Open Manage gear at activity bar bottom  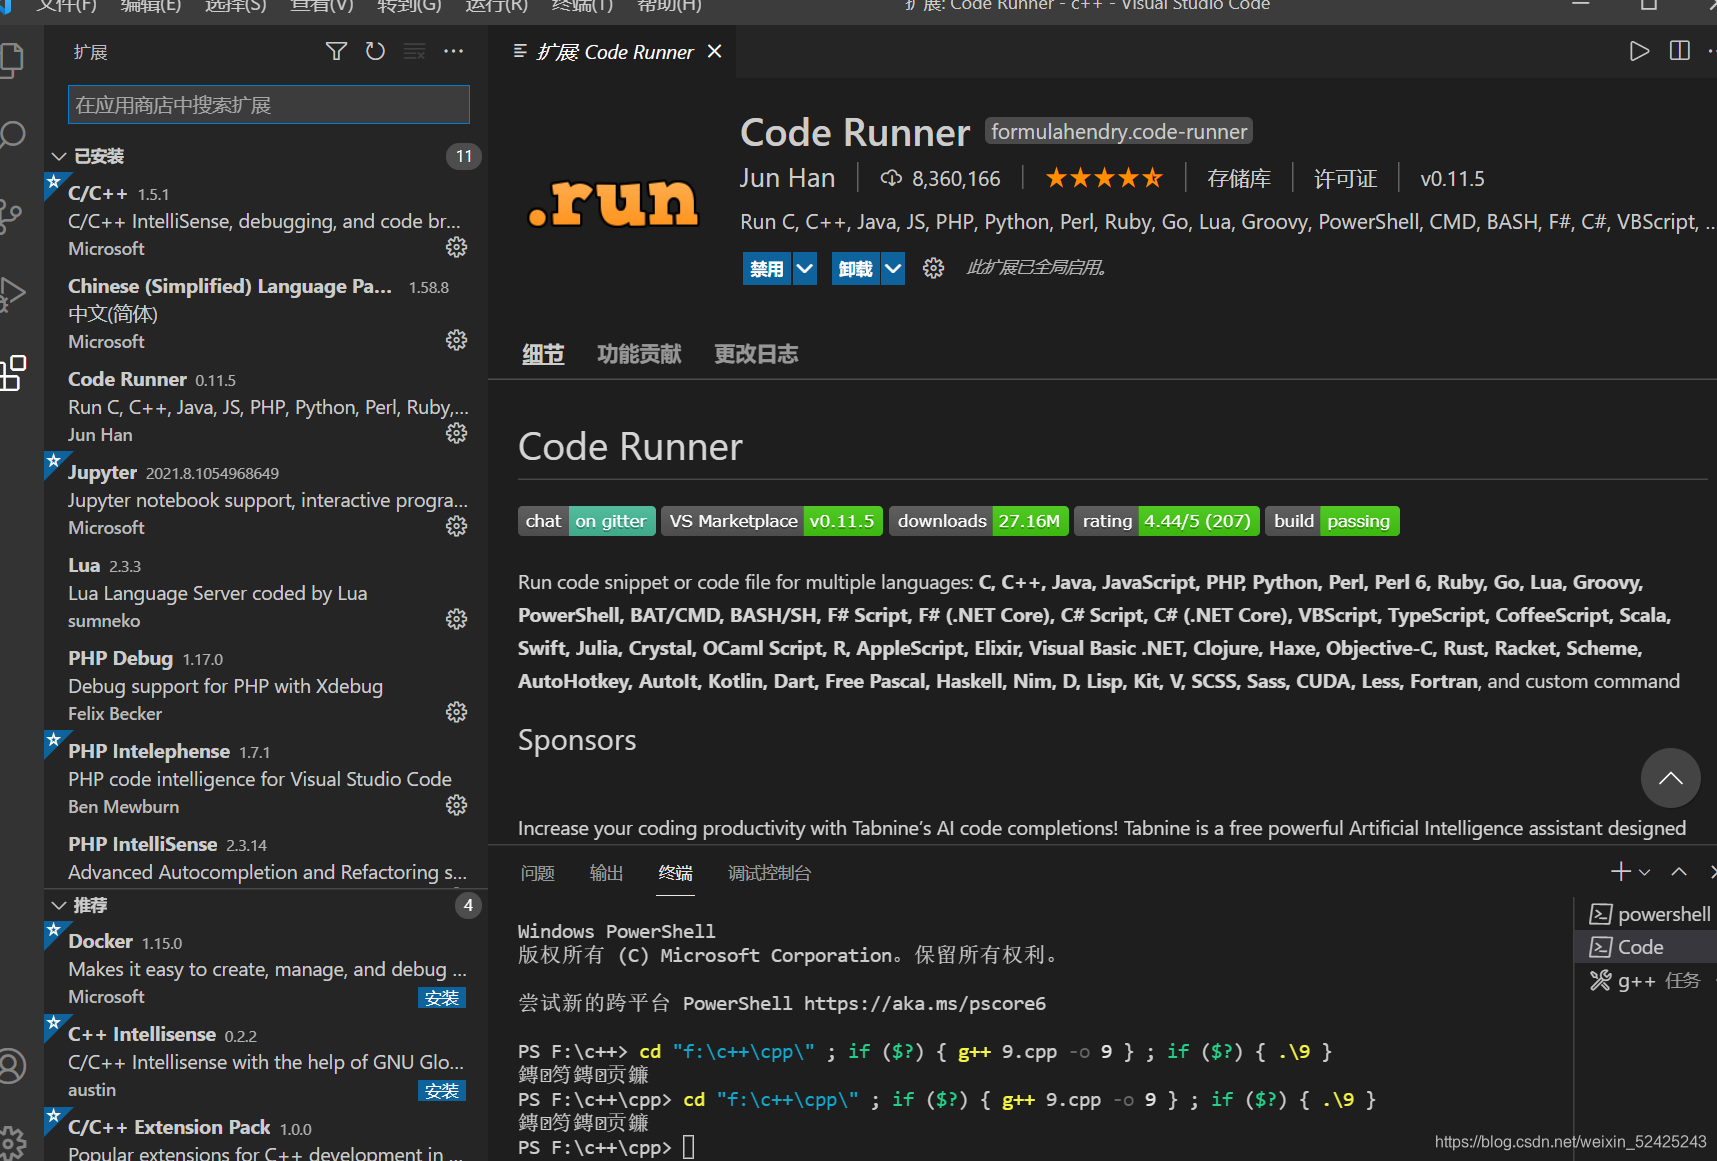coord(11,1142)
